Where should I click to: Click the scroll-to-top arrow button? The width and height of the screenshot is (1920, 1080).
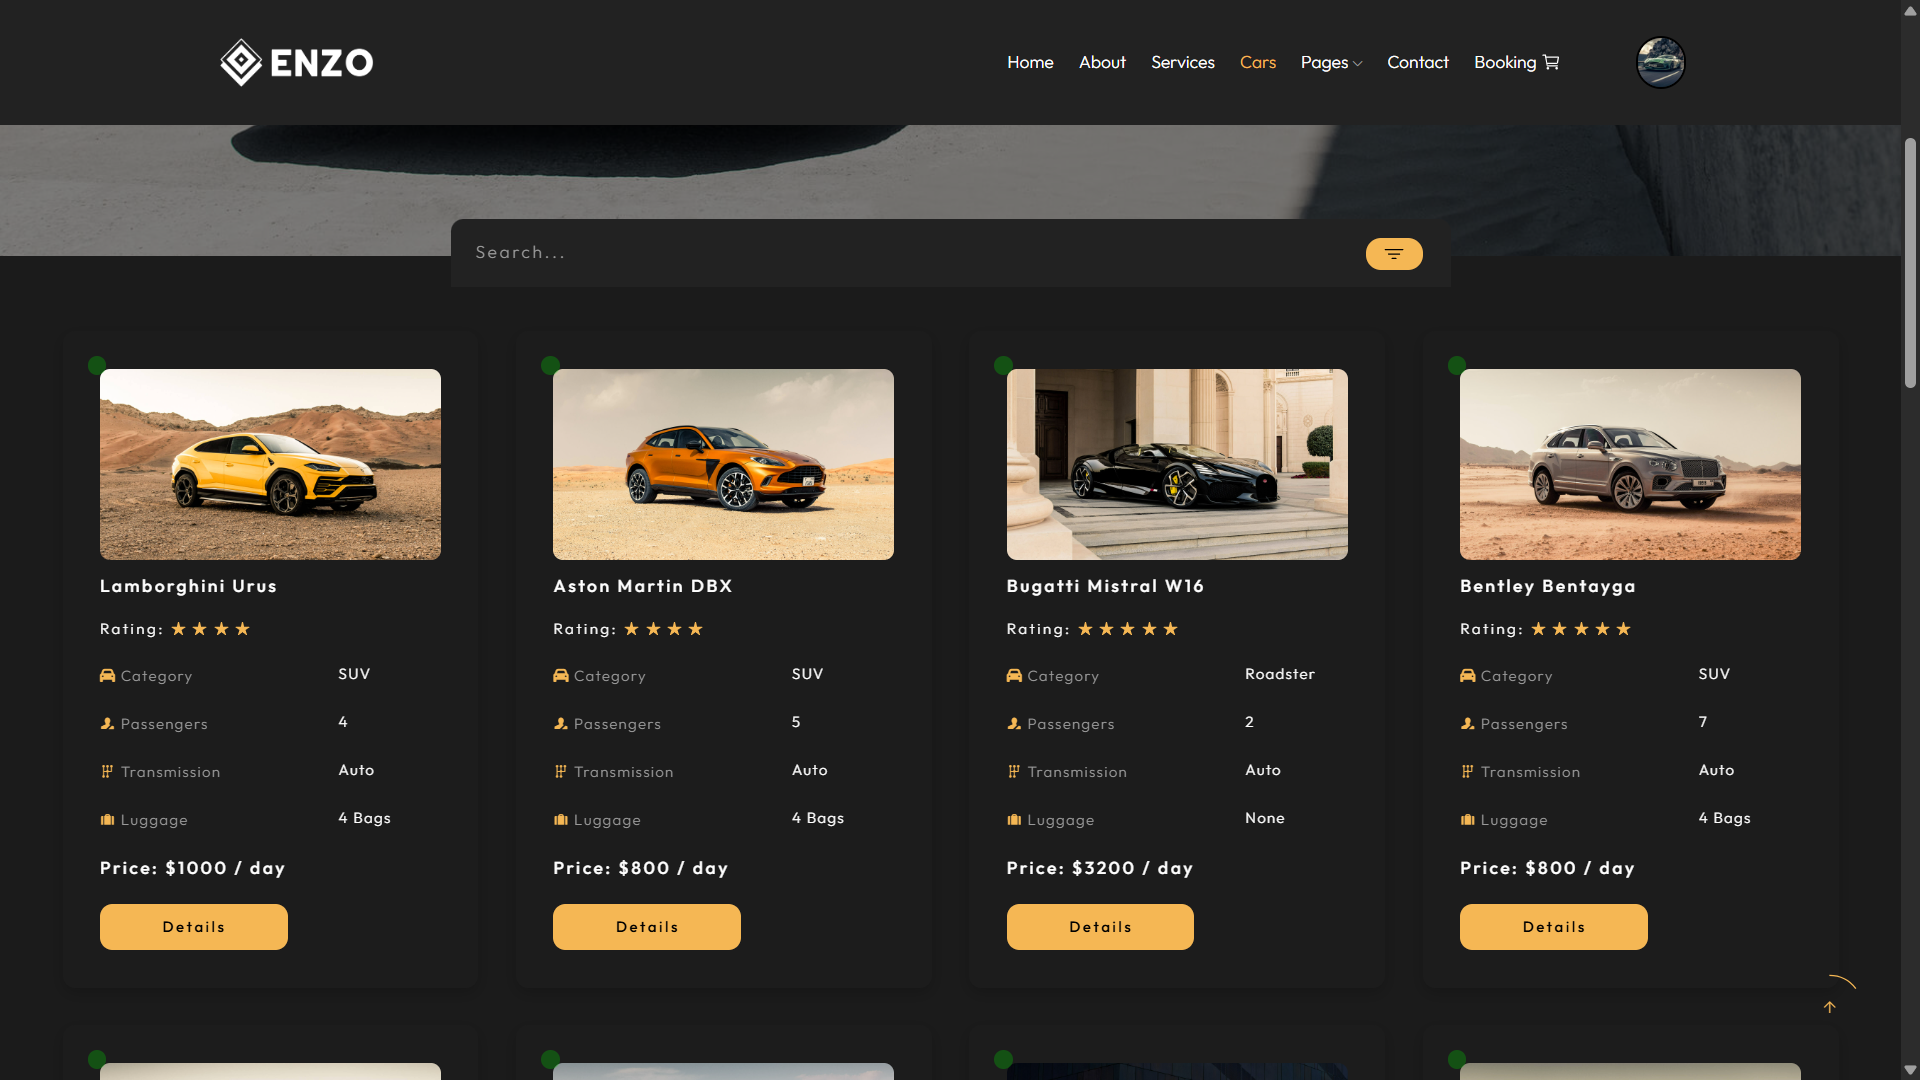pos(1830,1007)
